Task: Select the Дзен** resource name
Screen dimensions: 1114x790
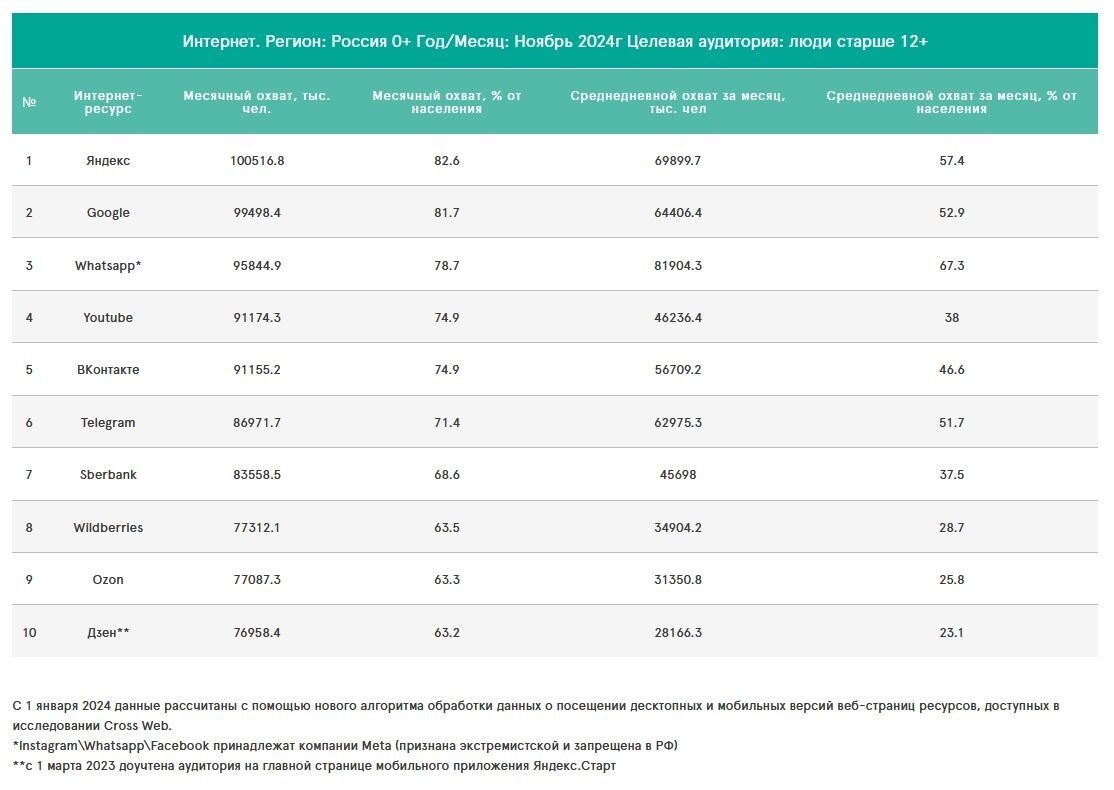Action: 108,632
